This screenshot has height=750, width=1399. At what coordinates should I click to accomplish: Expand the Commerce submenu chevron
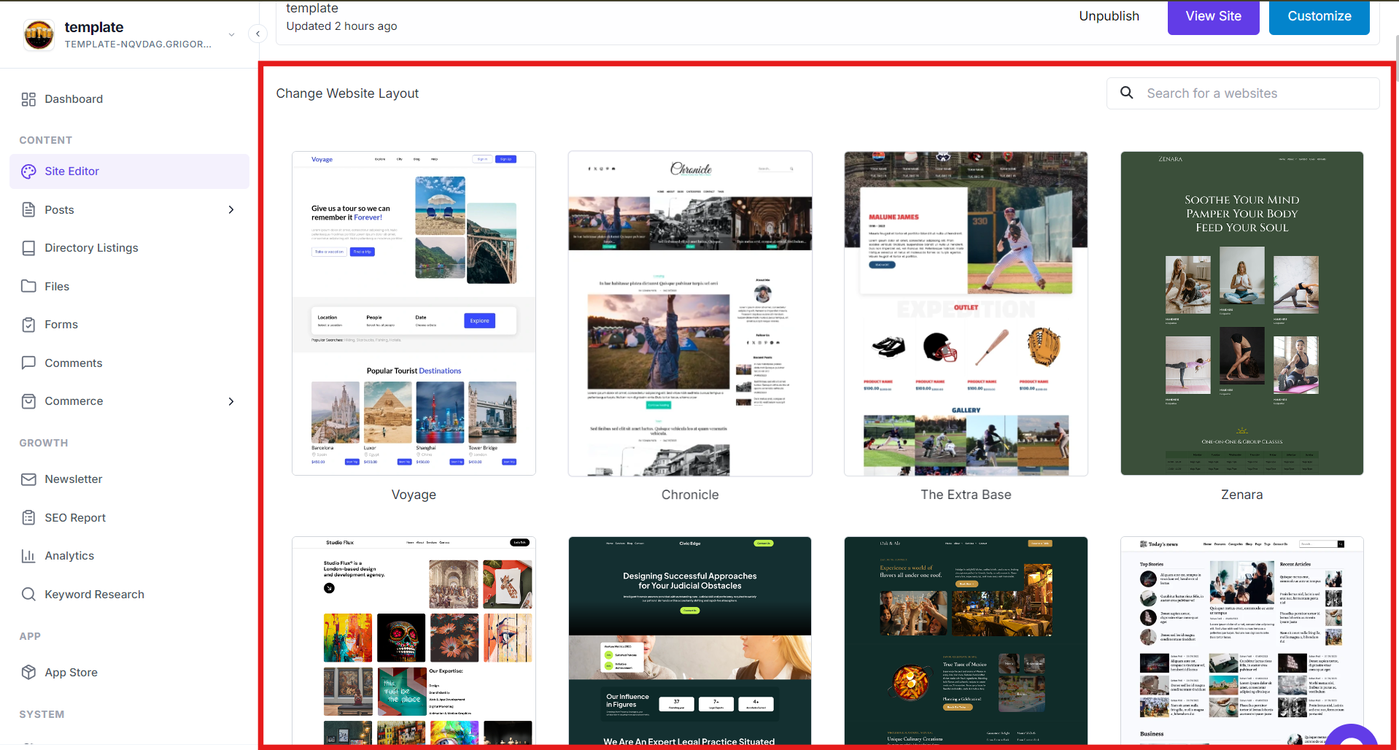click(231, 401)
